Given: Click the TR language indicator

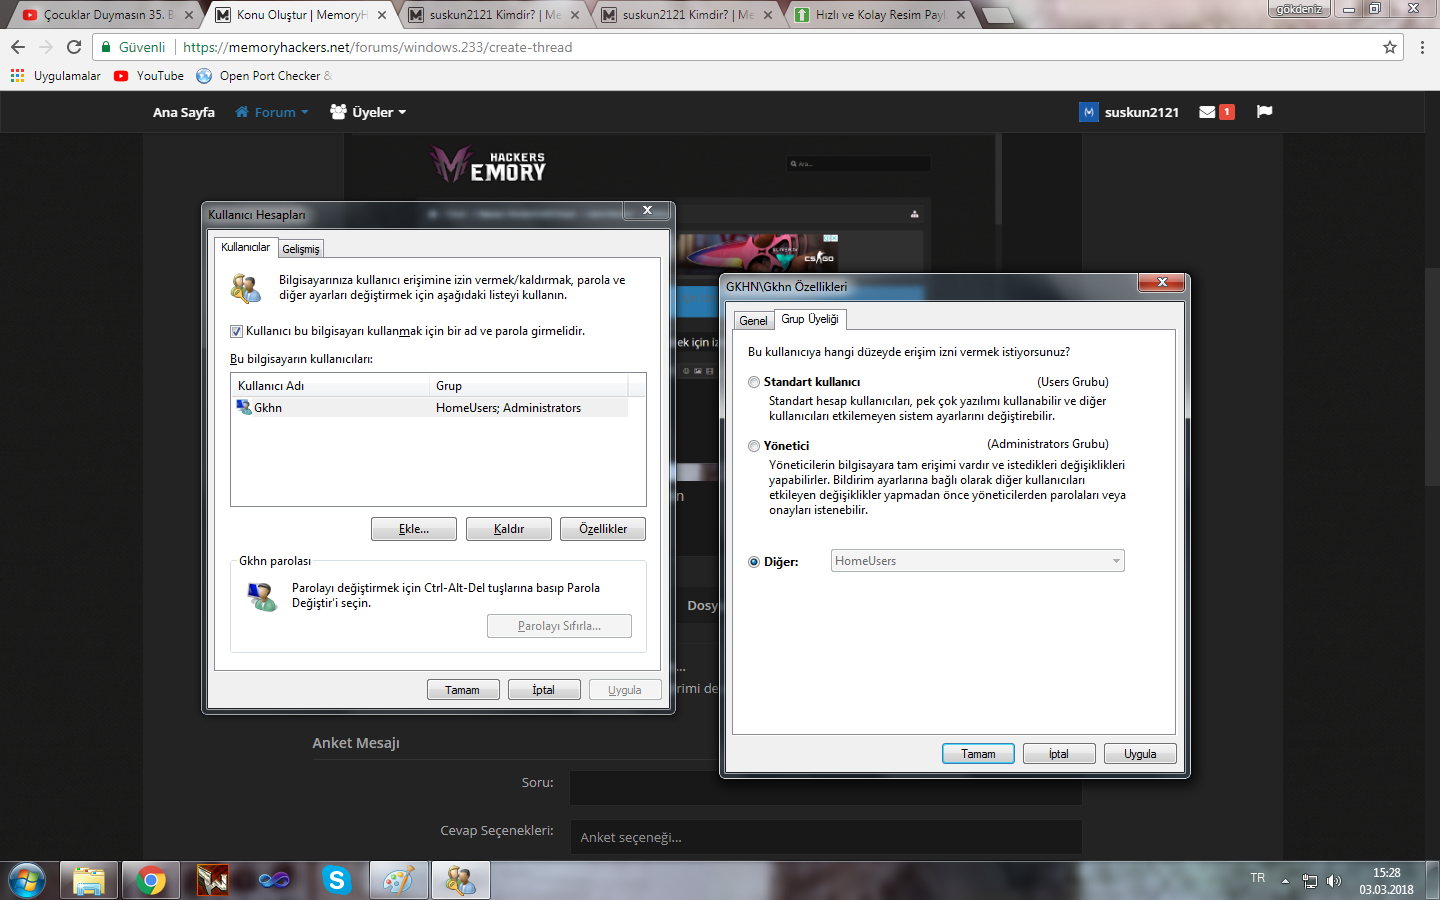Looking at the screenshot, I should (x=1258, y=878).
